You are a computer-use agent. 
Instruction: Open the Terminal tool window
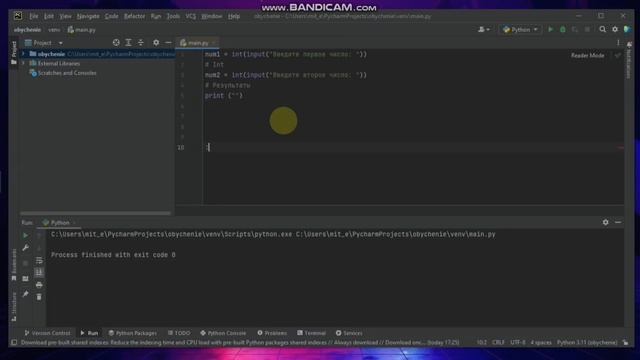tap(311, 333)
